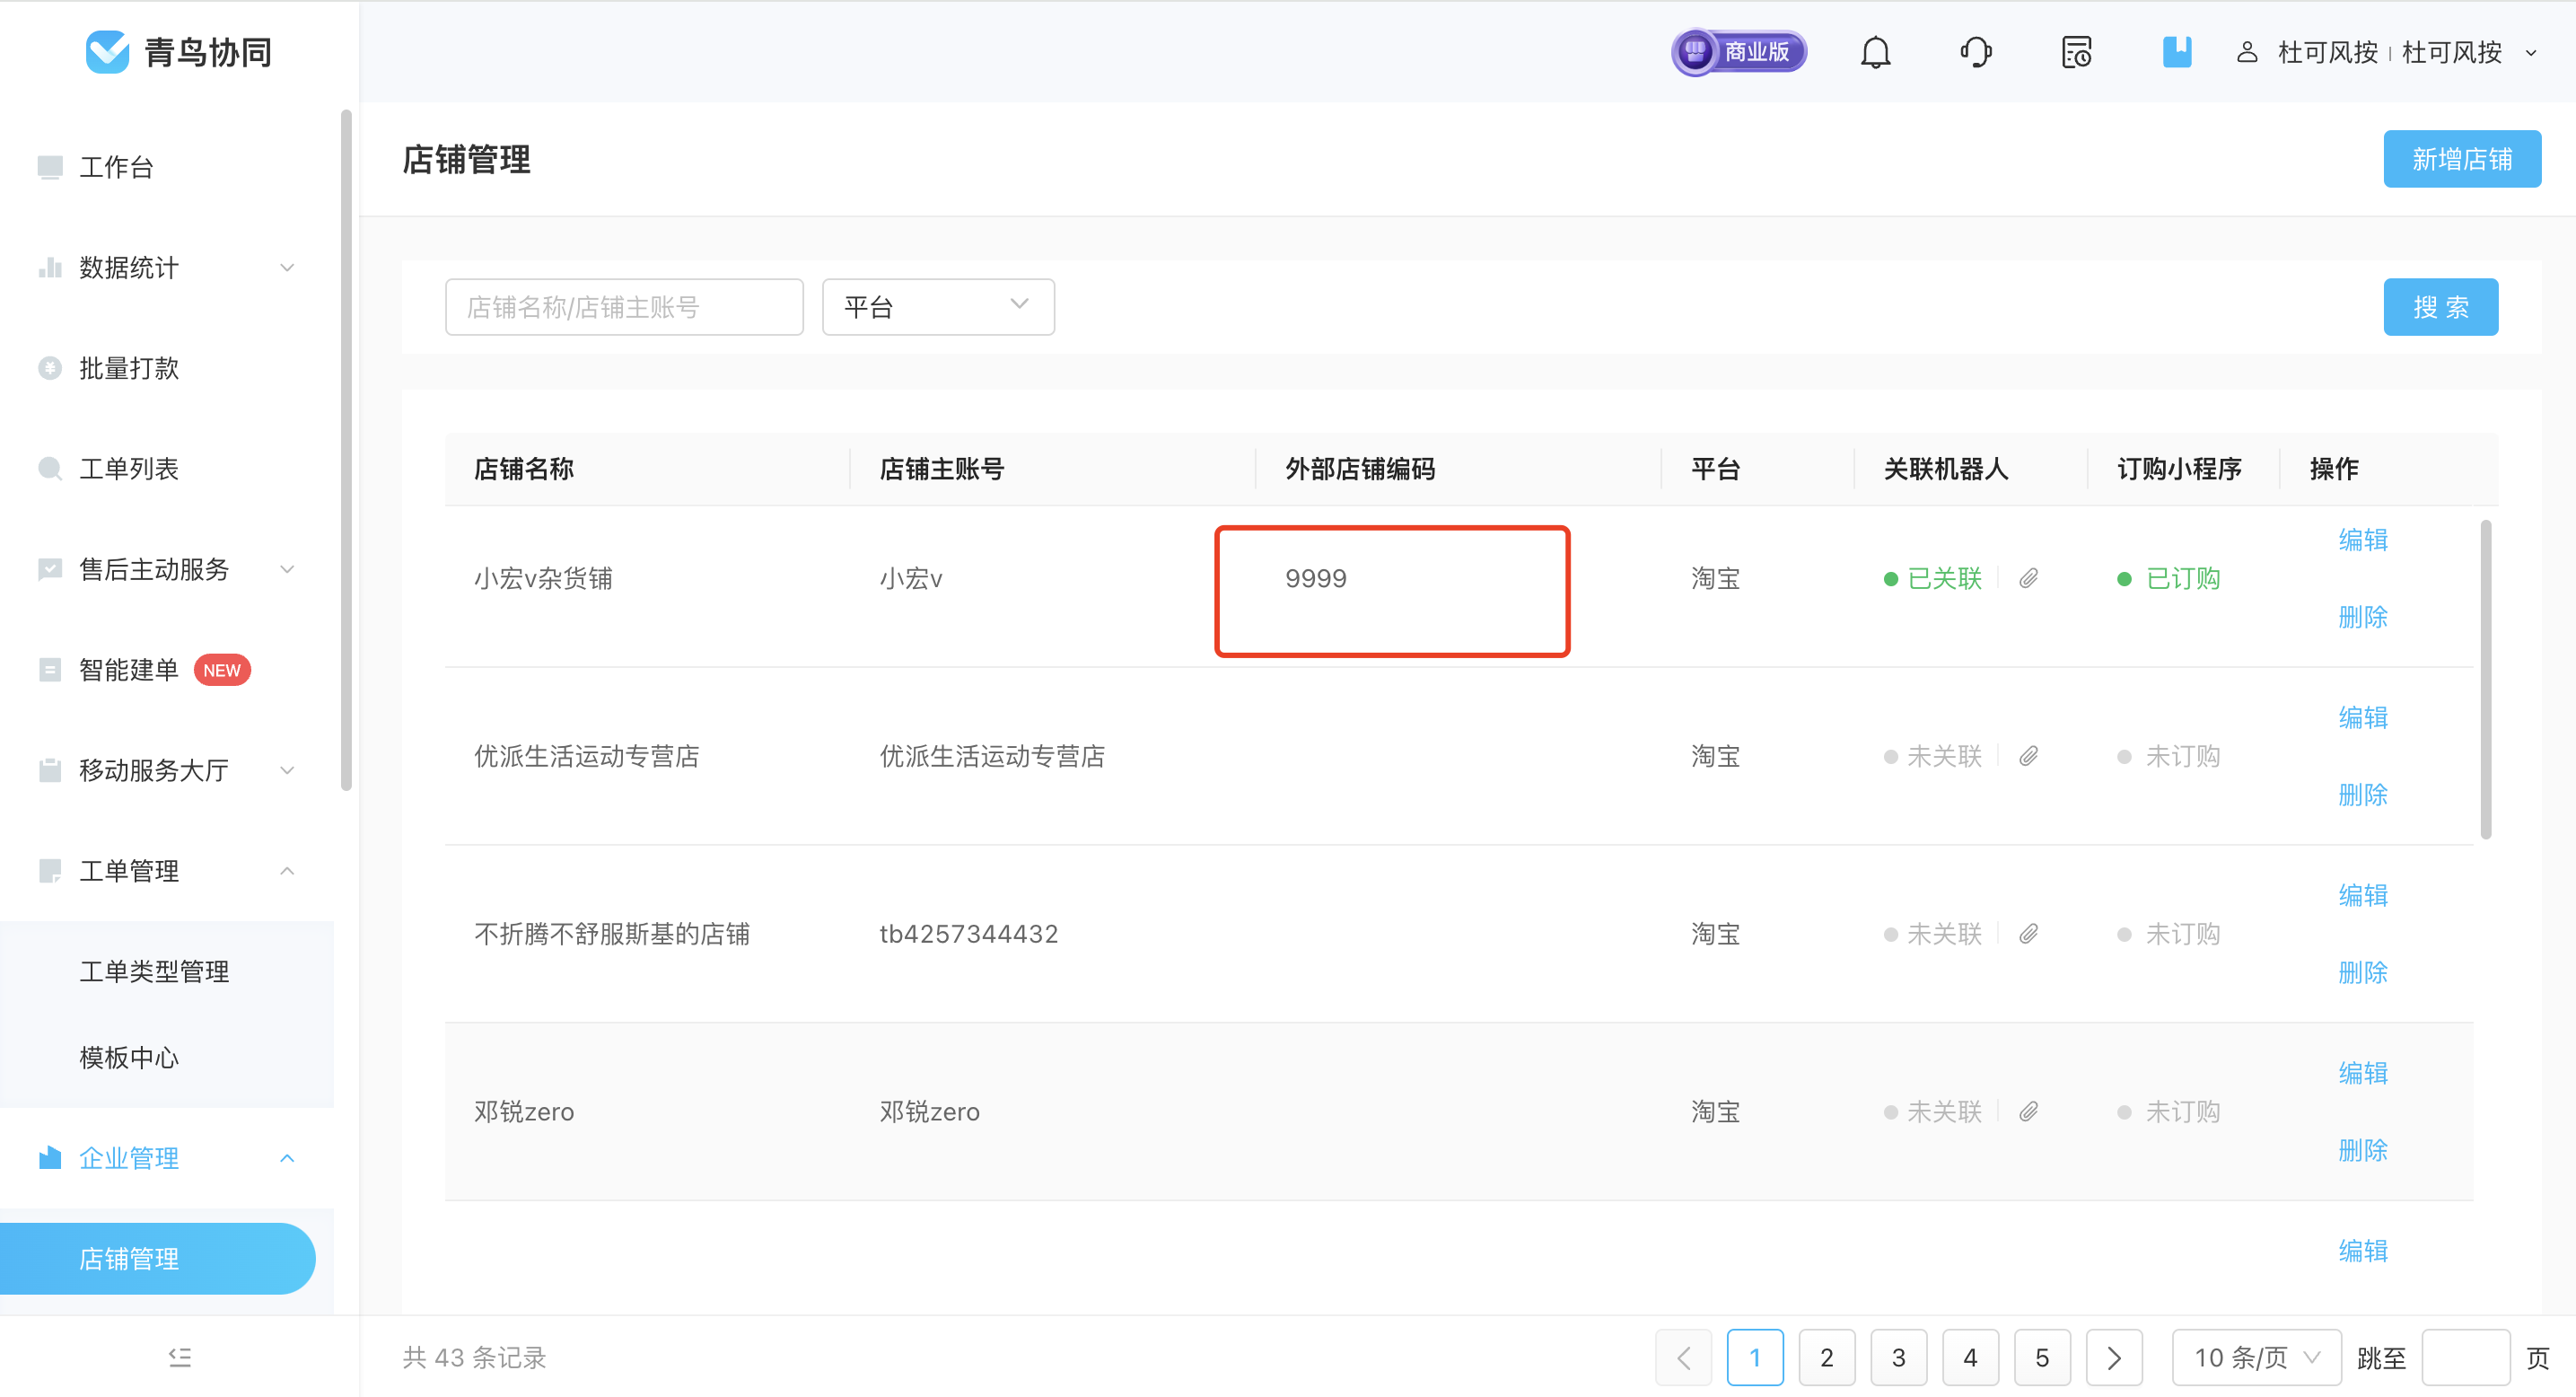Image resolution: width=2576 pixels, height=1397 pixels.
Task: Open the blue bookmark guide icon
Action: pos(2177,52)
